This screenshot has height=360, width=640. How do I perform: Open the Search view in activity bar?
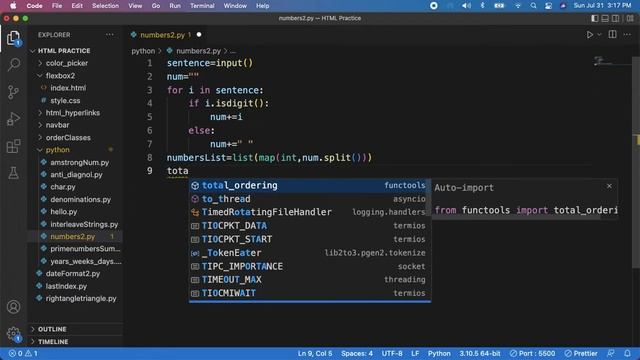click(13, 64)
